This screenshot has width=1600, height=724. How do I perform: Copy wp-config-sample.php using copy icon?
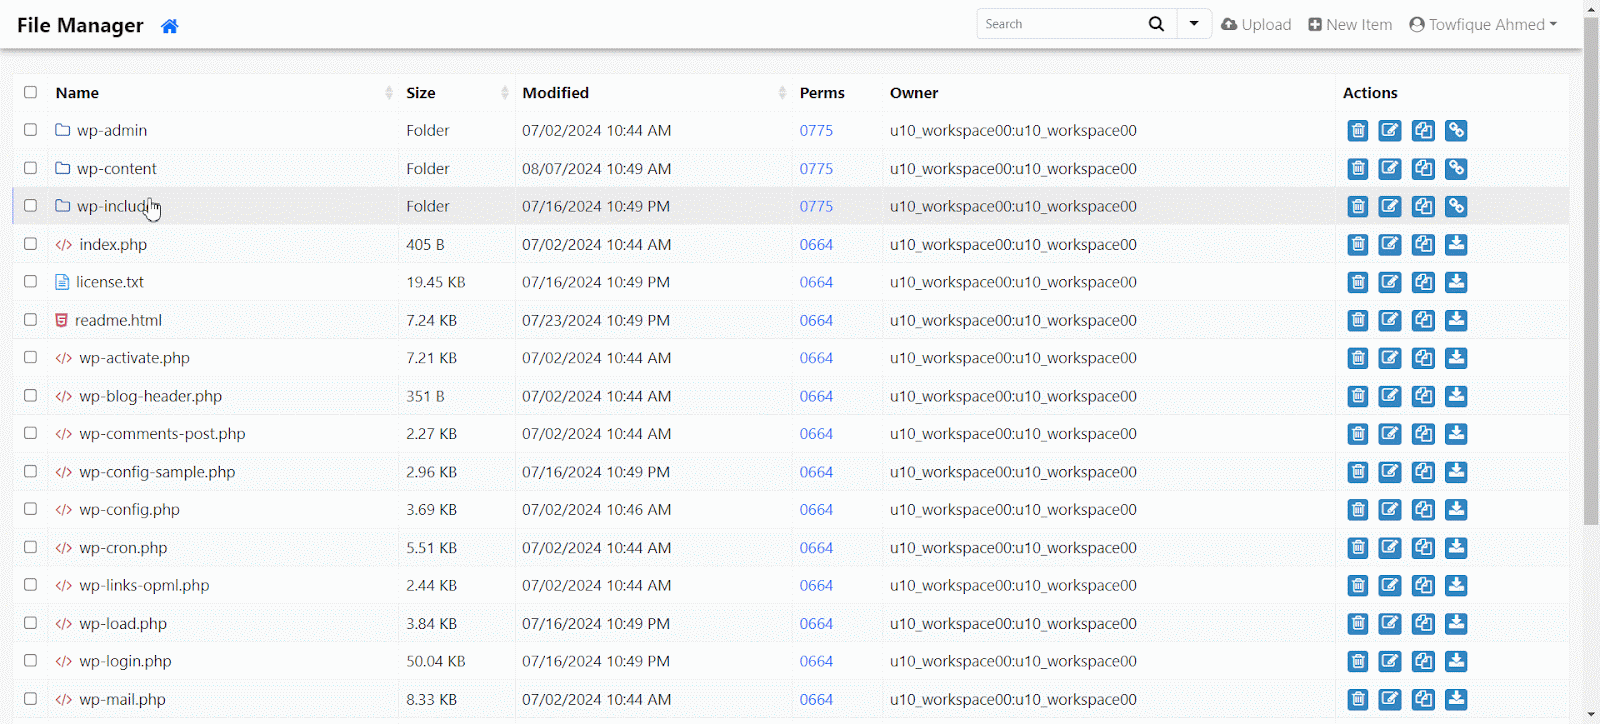[x=1423, y=472]
